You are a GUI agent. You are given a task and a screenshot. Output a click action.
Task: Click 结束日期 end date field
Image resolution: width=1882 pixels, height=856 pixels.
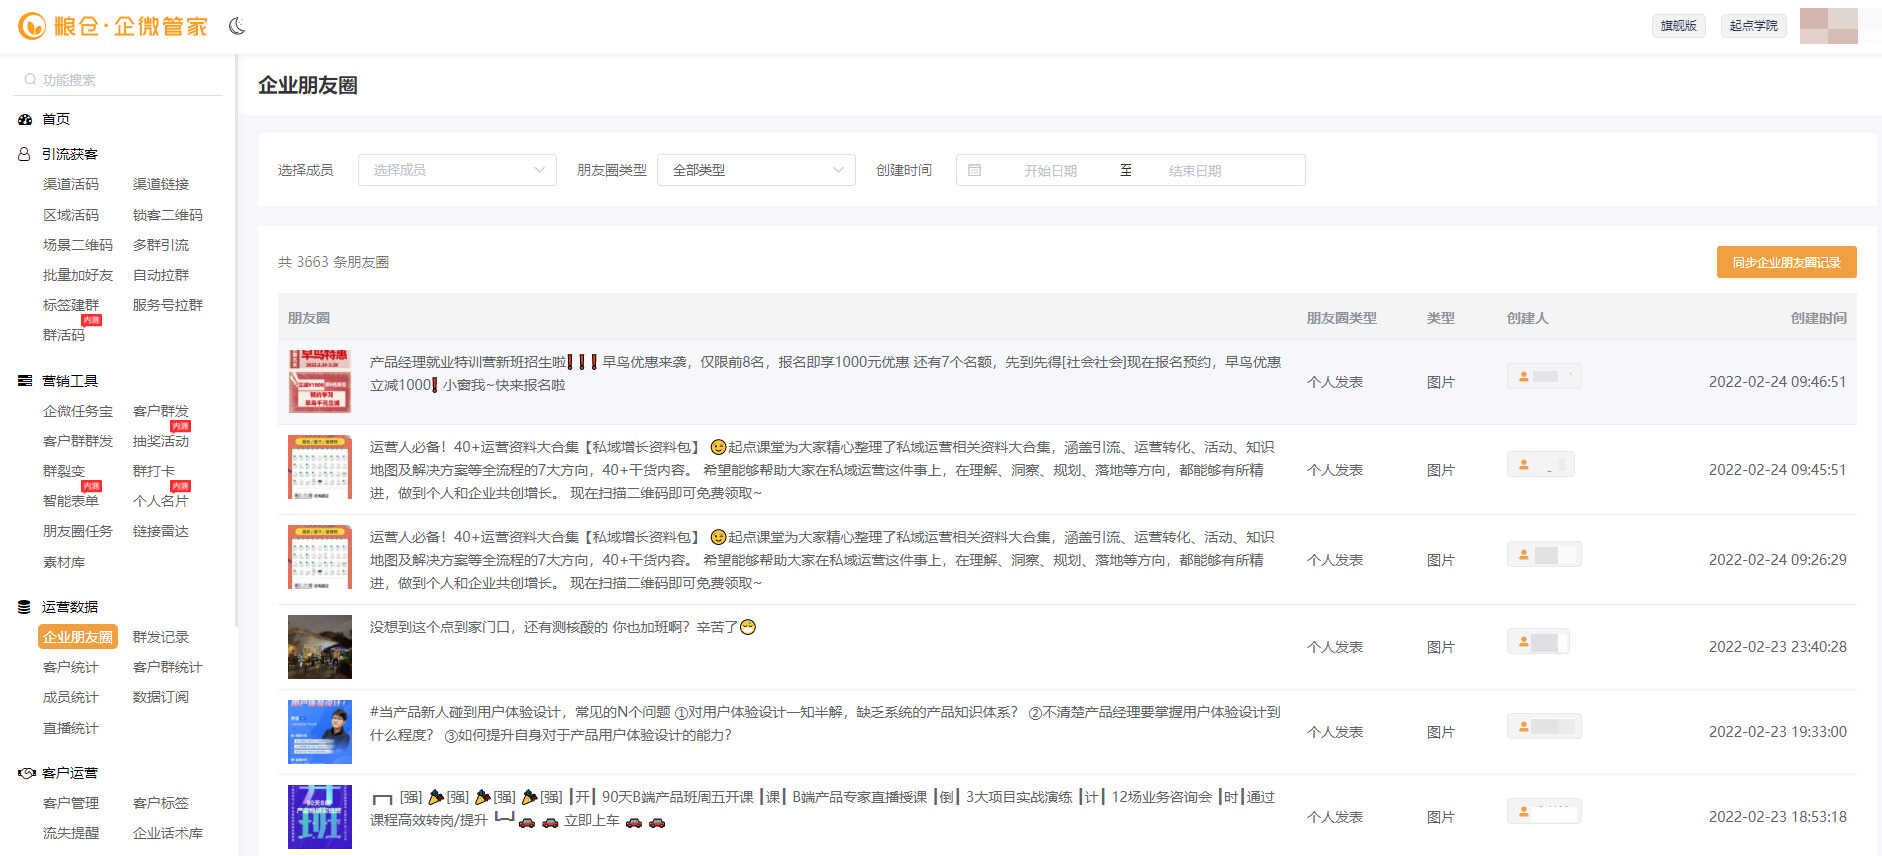coord(1195,171)
